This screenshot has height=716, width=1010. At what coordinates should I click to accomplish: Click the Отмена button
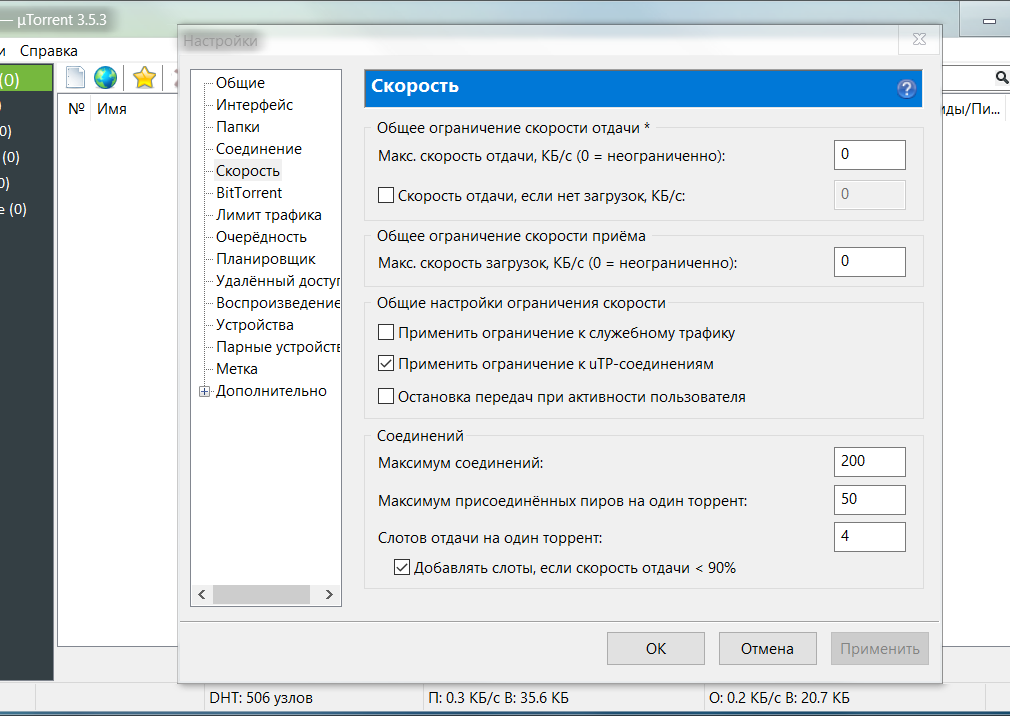click(x=767, y=648)
